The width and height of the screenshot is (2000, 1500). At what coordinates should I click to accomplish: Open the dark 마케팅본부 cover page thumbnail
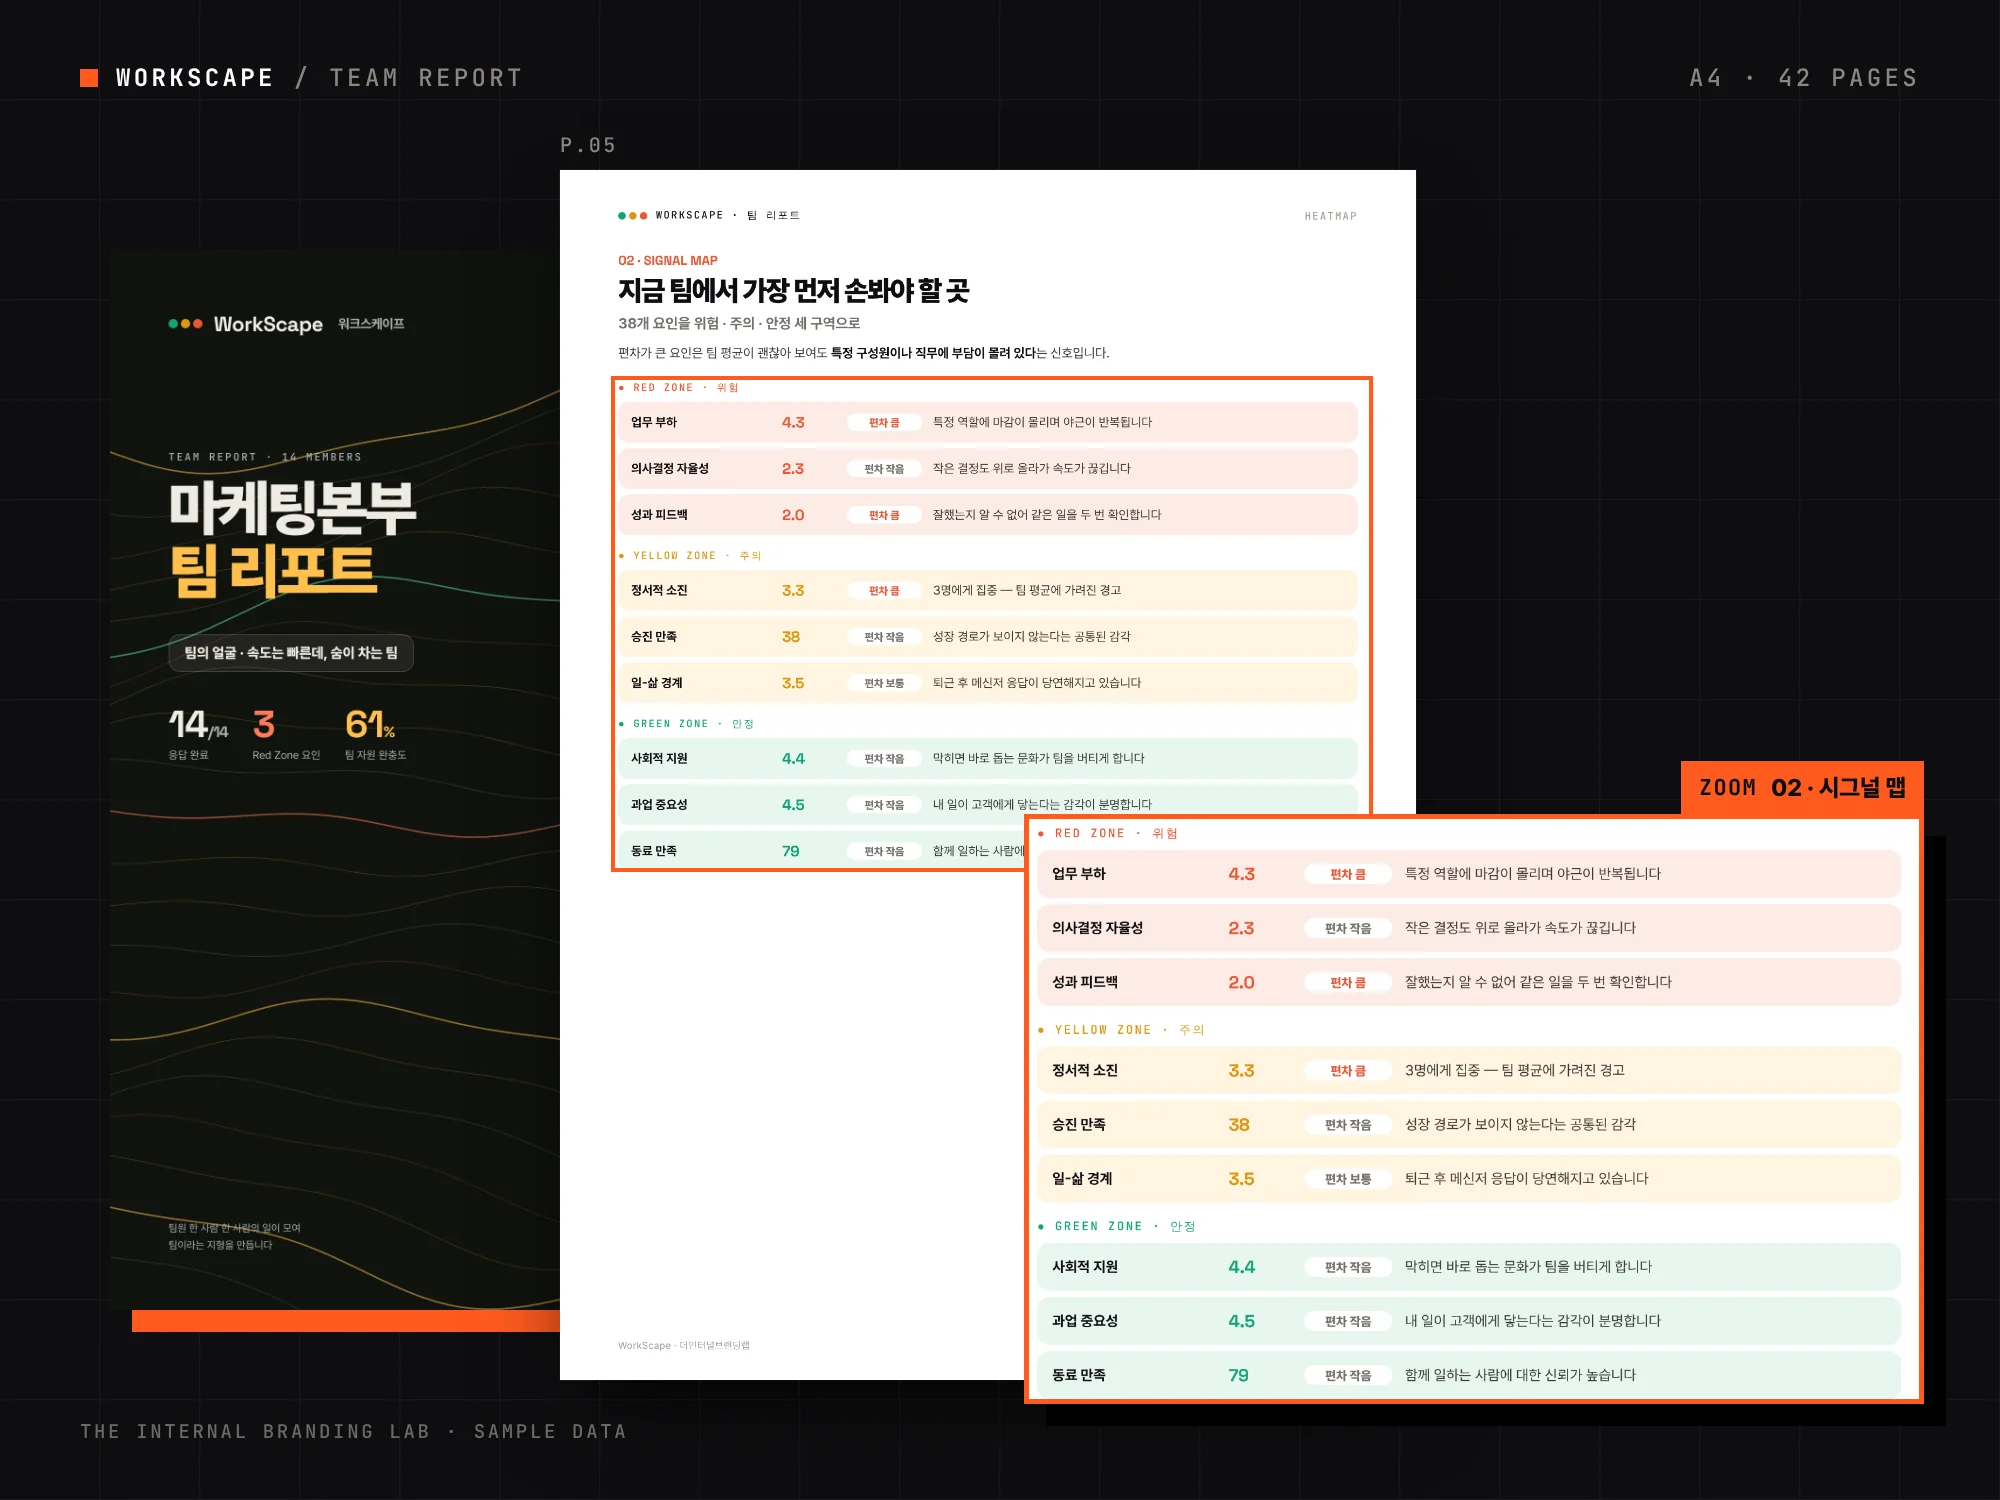tap(335, 780)
